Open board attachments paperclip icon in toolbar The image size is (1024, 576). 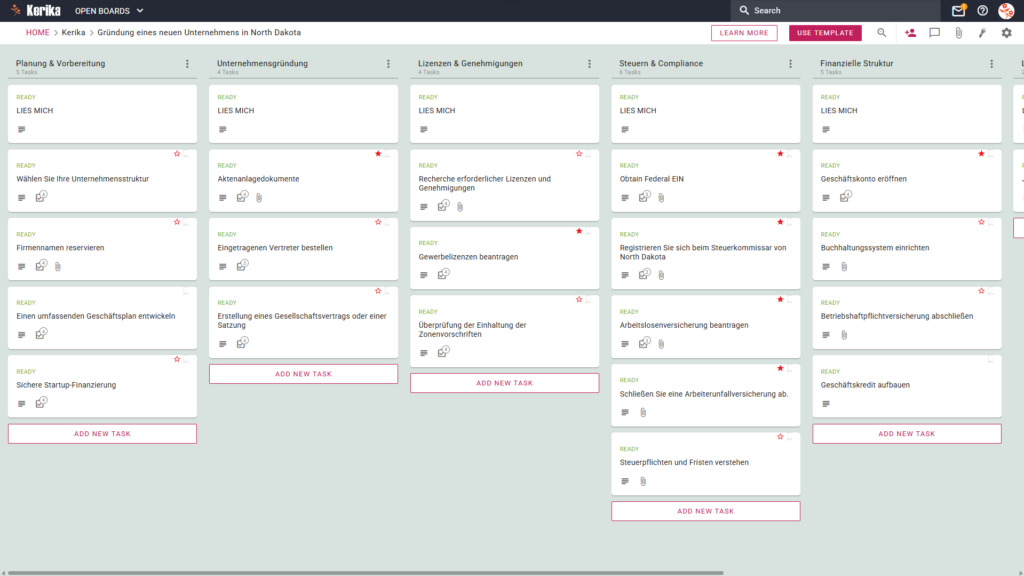coord(959,33)
